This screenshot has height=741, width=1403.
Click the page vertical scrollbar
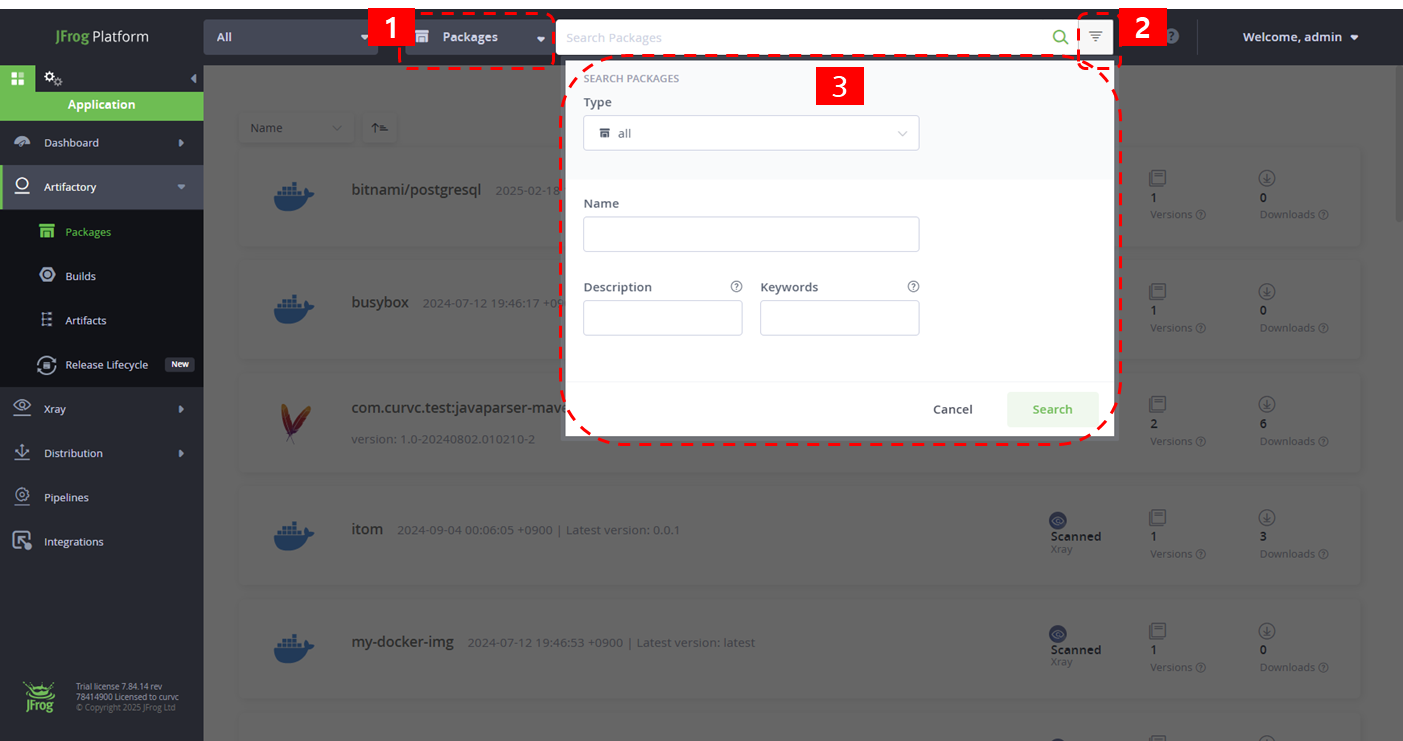click(1398, 145)
